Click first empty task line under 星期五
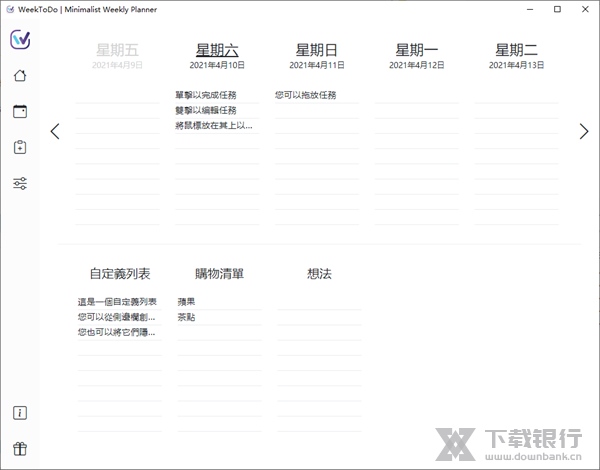 pos(117,96)
